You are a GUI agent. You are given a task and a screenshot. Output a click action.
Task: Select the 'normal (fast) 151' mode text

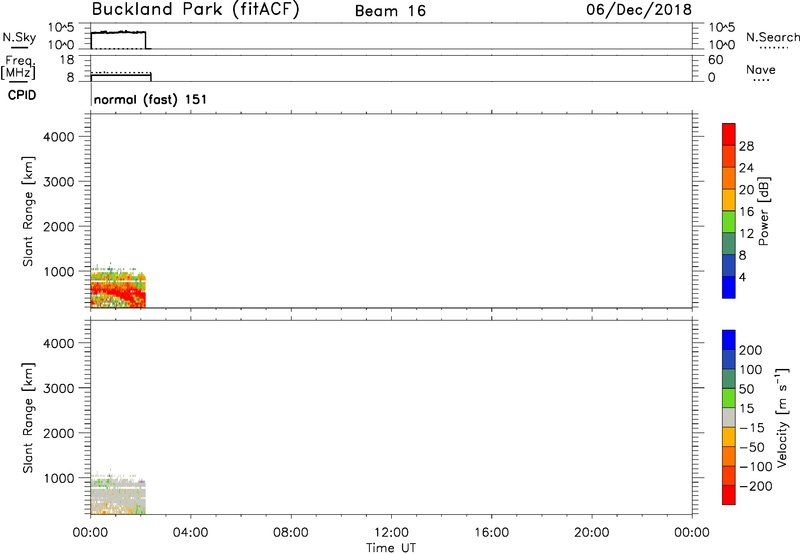pos(151,99)
